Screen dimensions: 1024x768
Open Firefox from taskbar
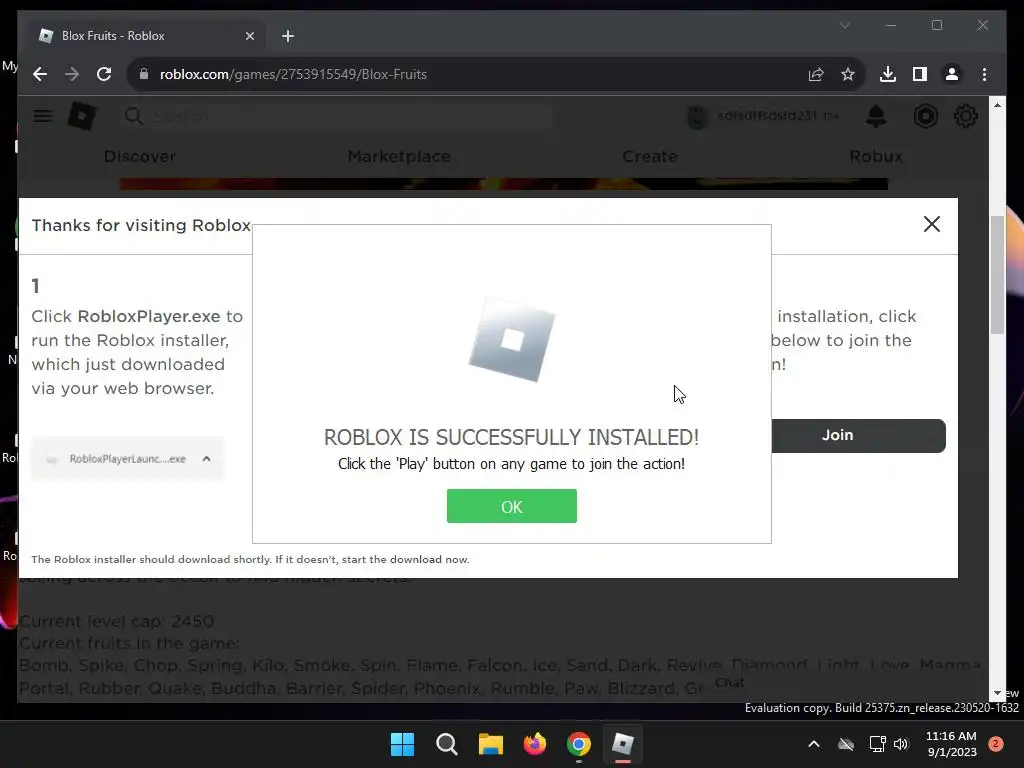coord(535,744)
